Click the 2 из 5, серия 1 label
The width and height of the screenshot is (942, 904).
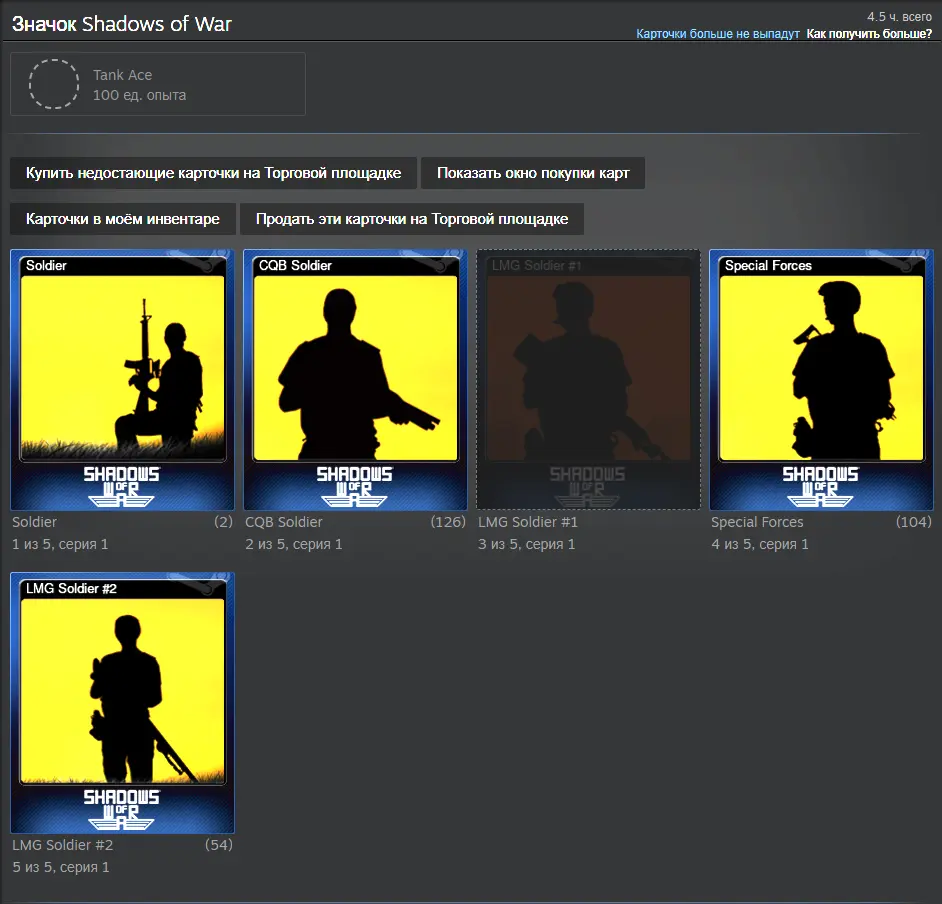pyautogui.click(x=294, y=544)
